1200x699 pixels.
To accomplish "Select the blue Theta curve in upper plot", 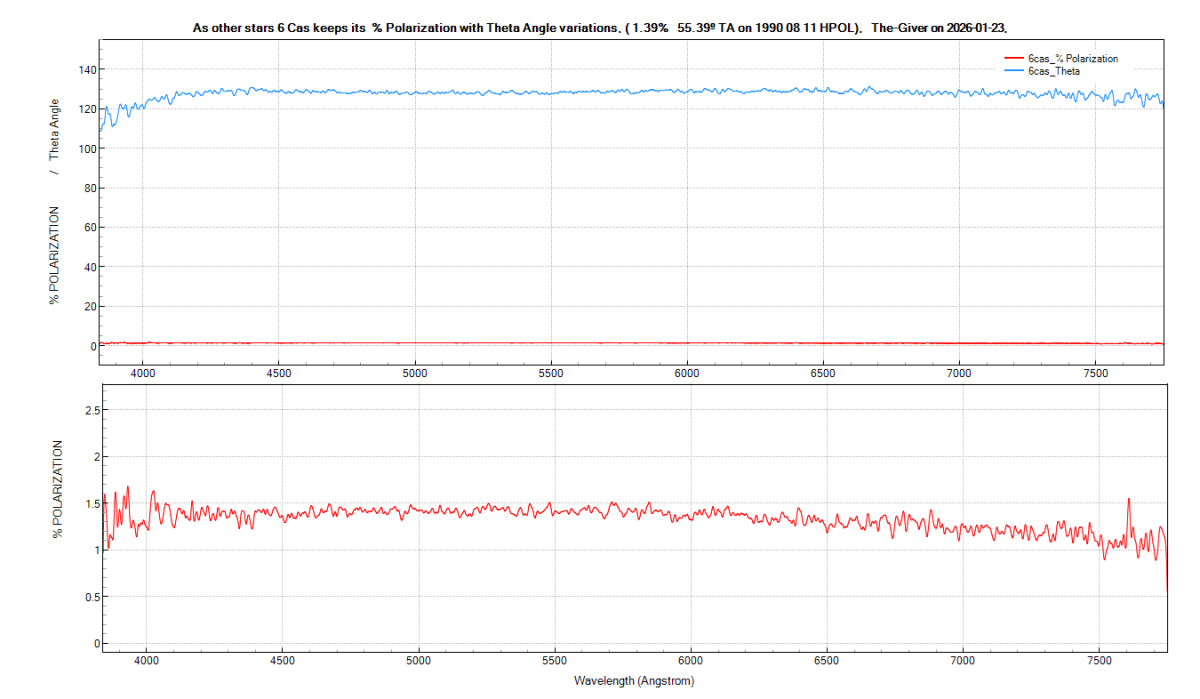I will (x=600, y=91).
